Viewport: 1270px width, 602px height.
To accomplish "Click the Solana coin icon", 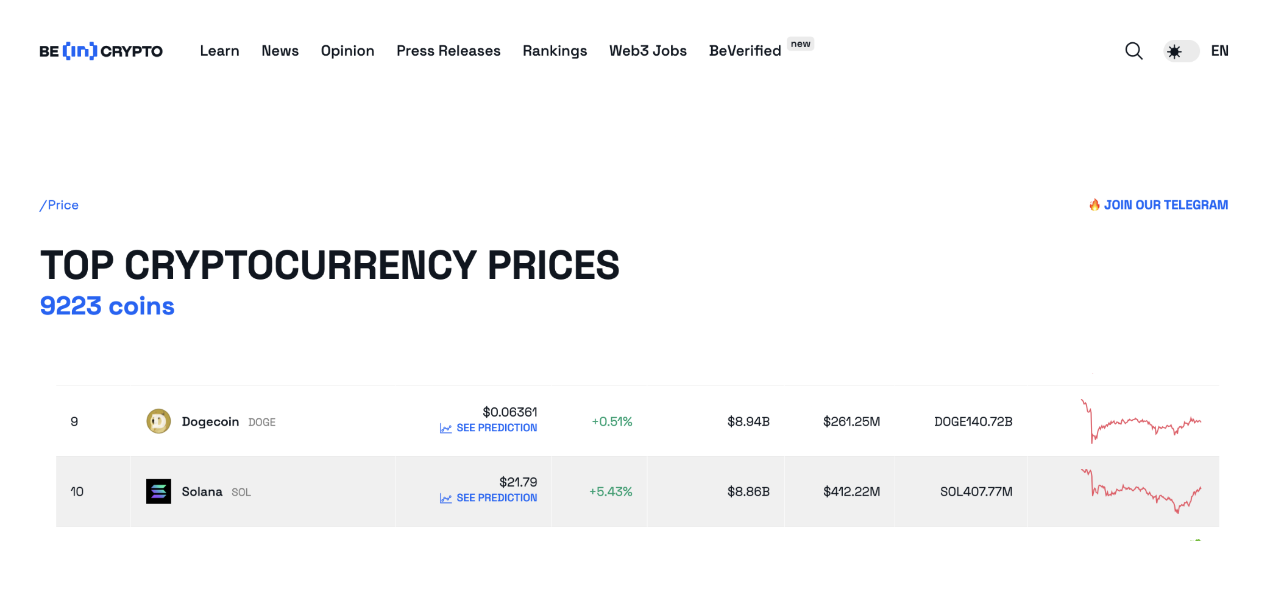I will click(x=158, y=492).
